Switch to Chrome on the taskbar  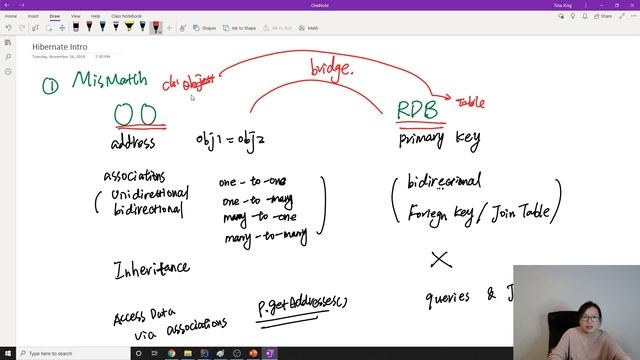coord(171,353)
